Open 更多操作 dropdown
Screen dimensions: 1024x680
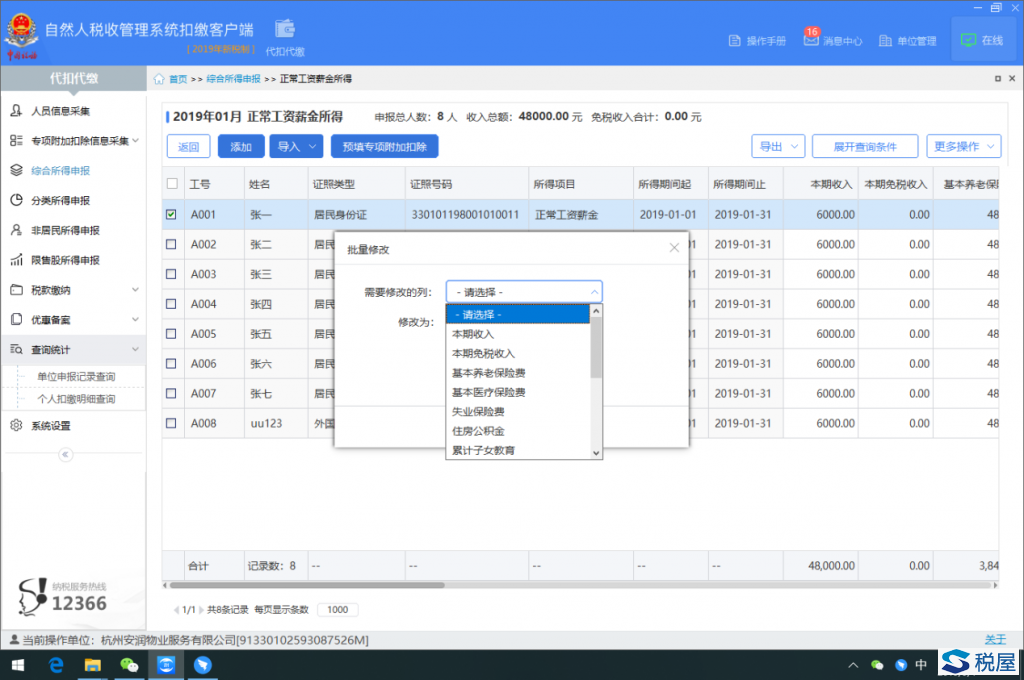(963, 146)
